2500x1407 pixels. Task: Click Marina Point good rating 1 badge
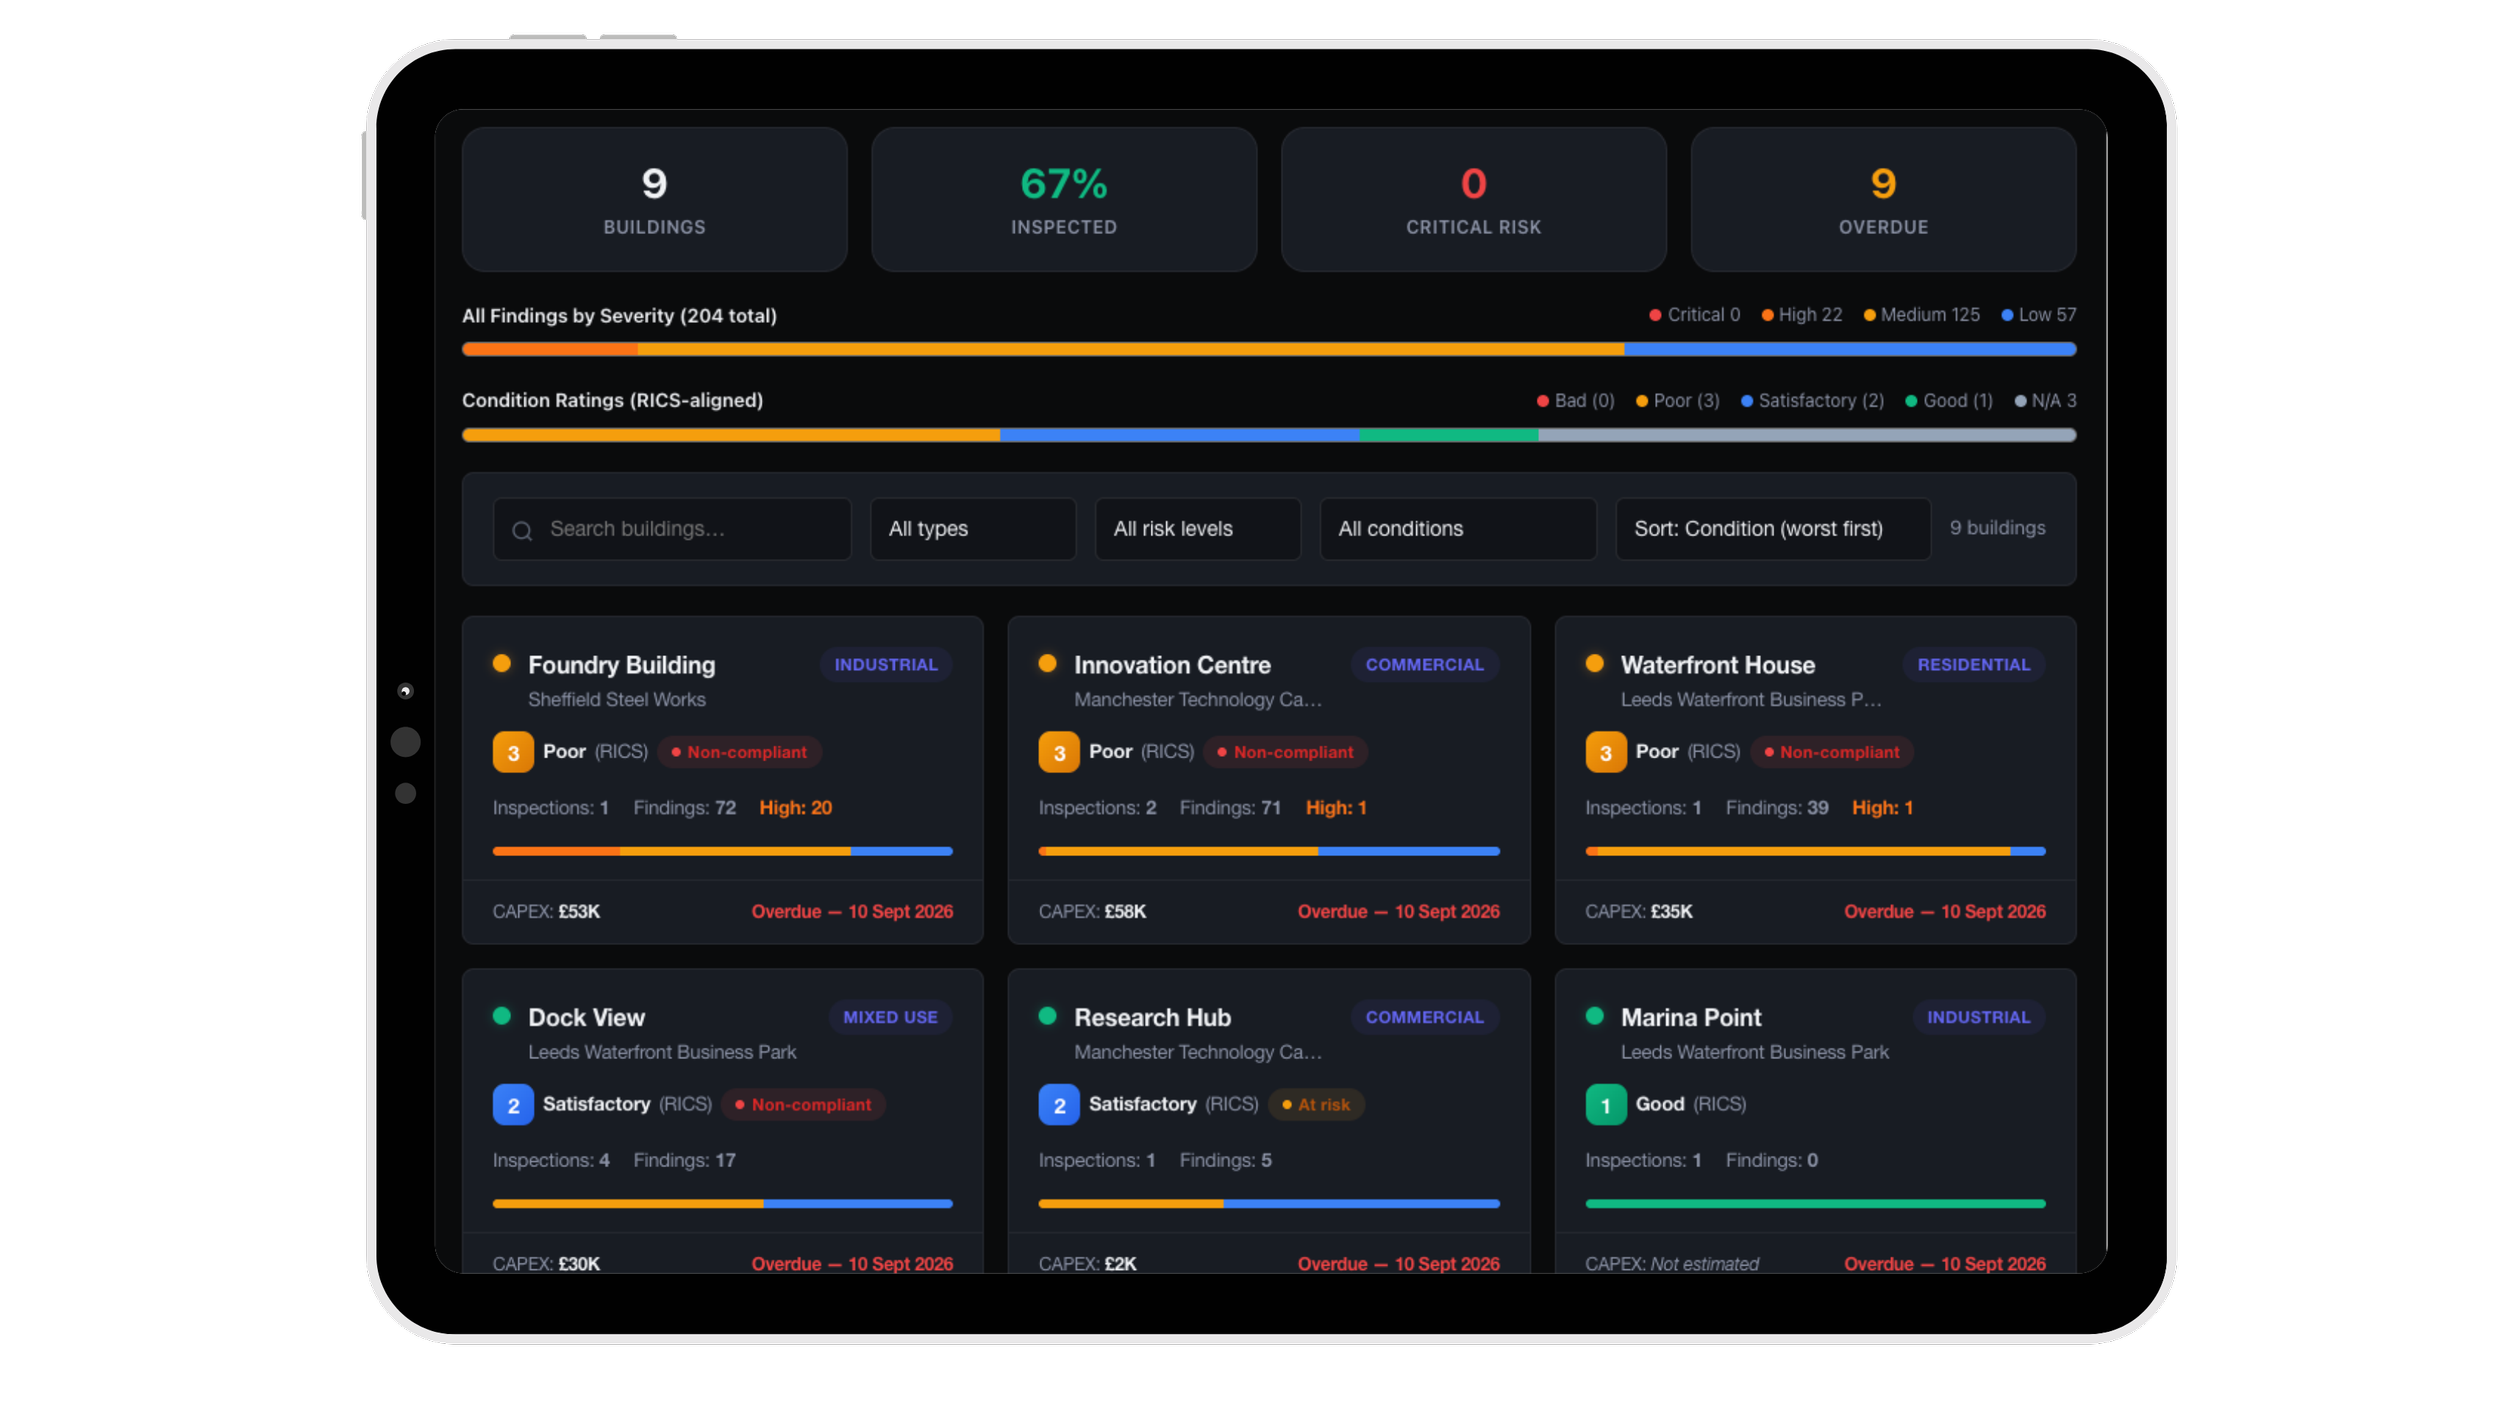1605,1104
